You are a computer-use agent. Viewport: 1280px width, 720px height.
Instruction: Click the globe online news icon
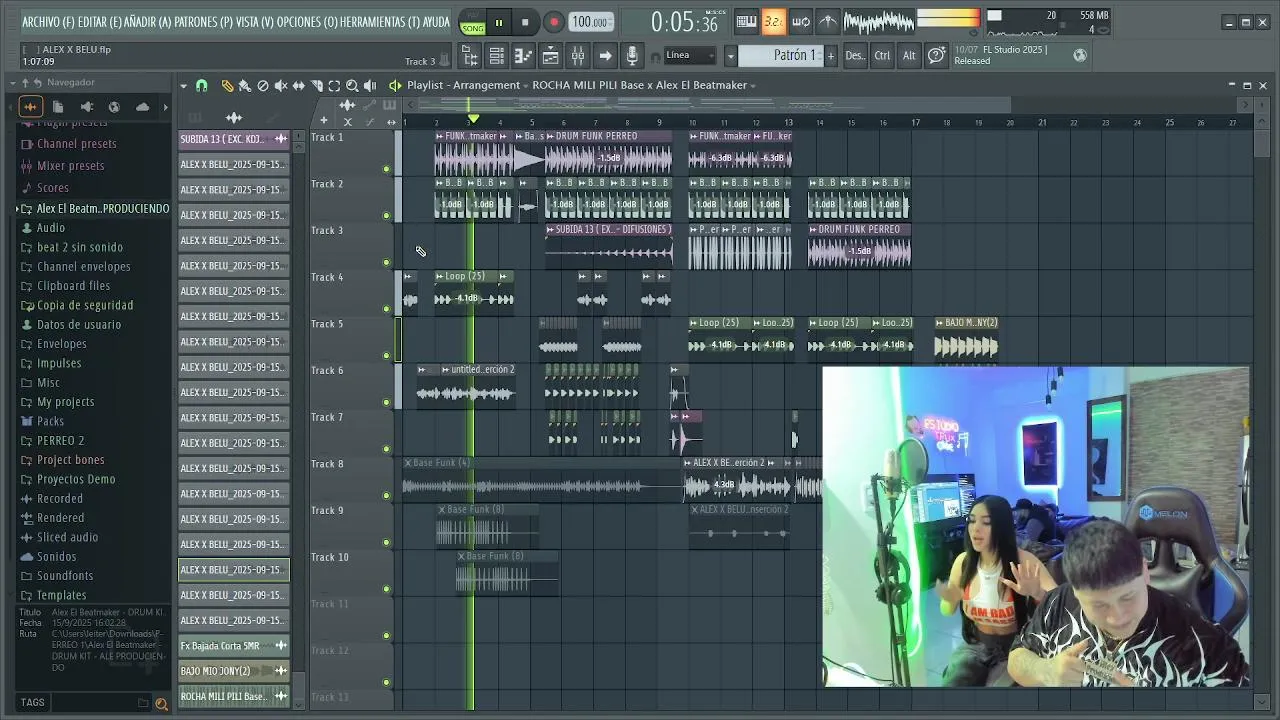click(1080, 55)
